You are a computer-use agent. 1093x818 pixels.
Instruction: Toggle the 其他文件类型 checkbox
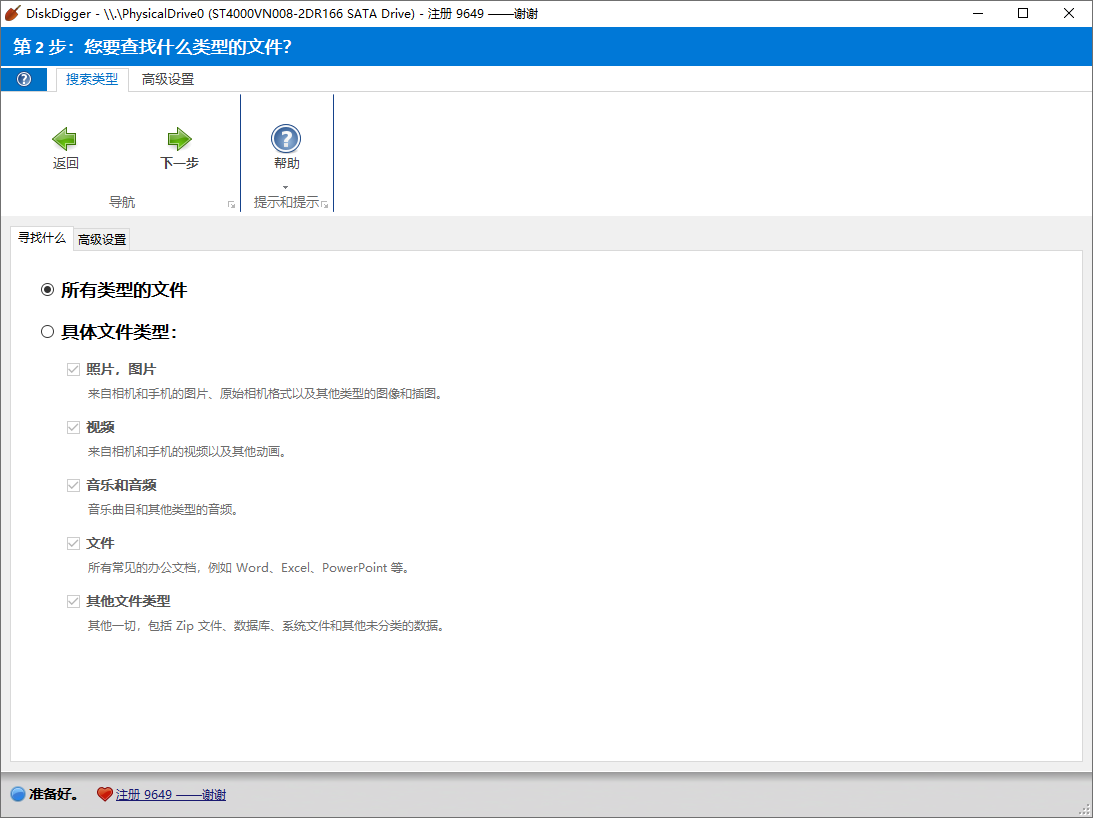pos(73,600)
